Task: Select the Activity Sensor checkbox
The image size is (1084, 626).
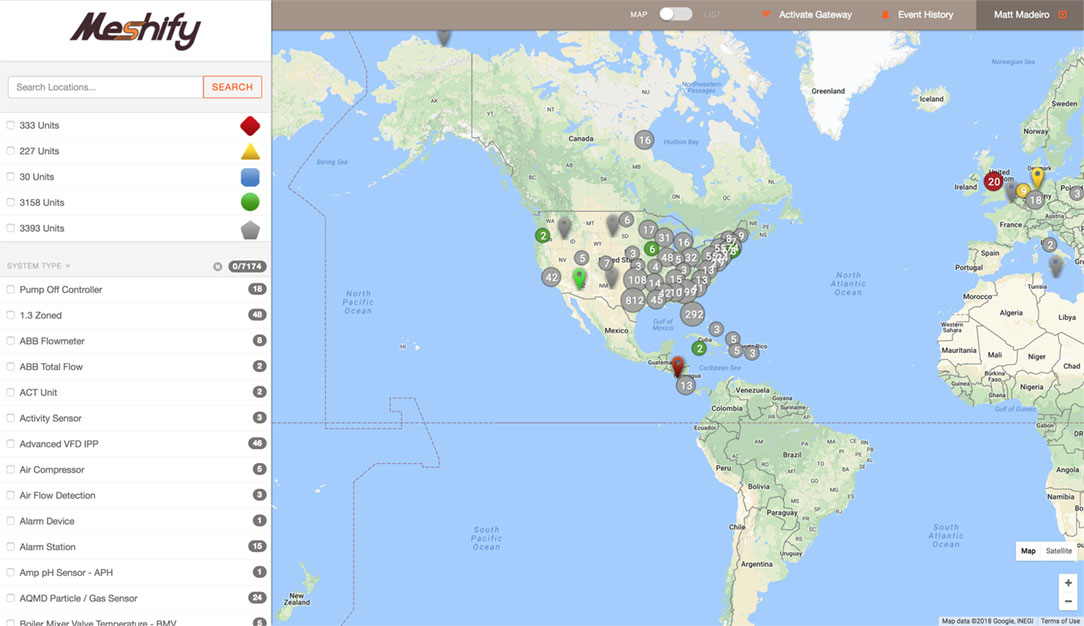Action: tap(10, 418)
